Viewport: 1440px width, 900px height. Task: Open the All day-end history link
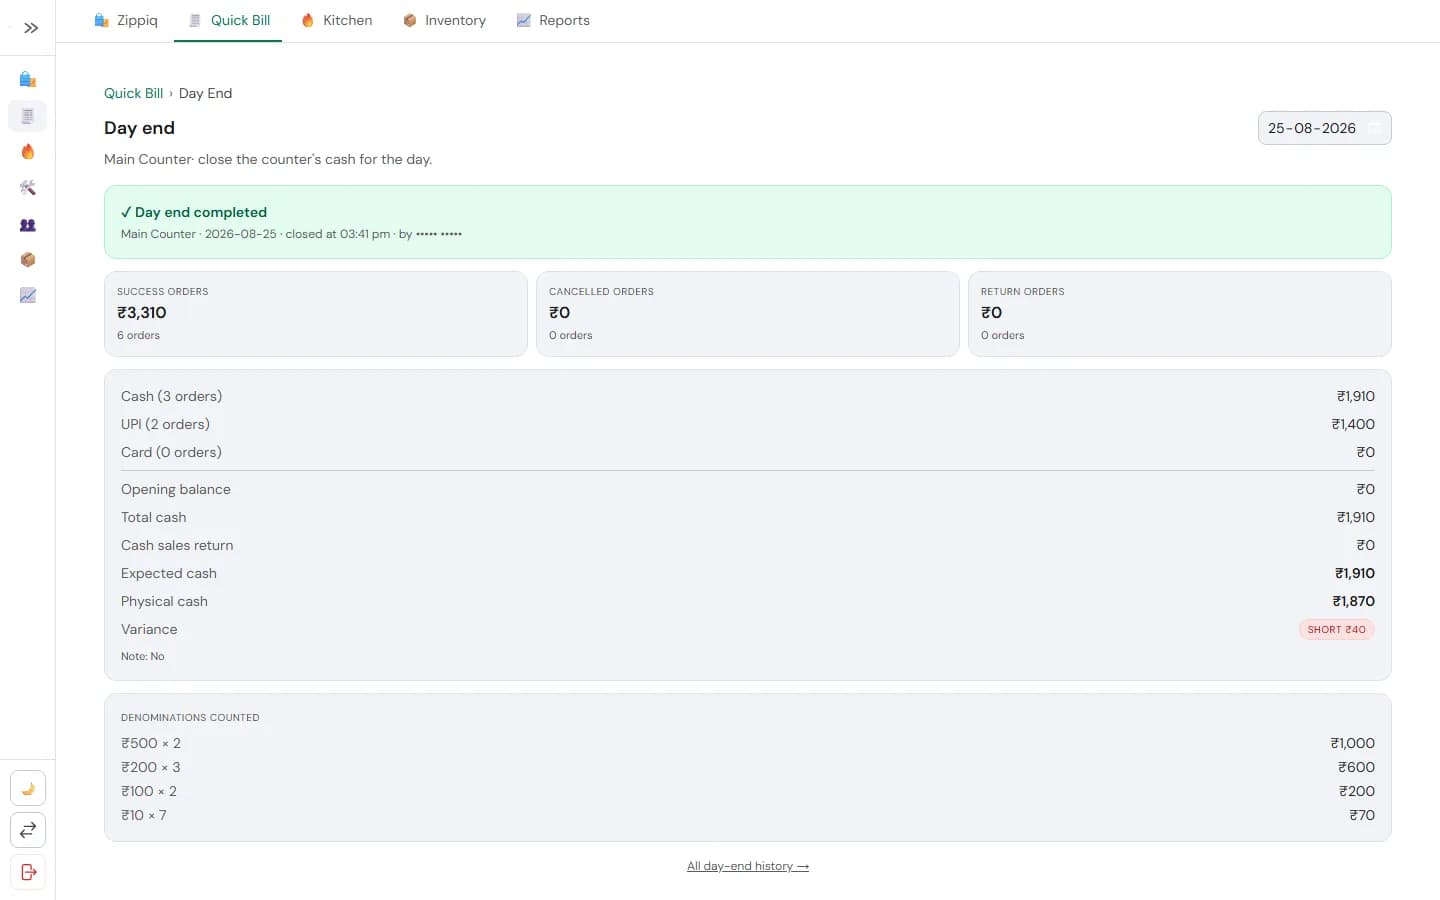pos(748,866)
